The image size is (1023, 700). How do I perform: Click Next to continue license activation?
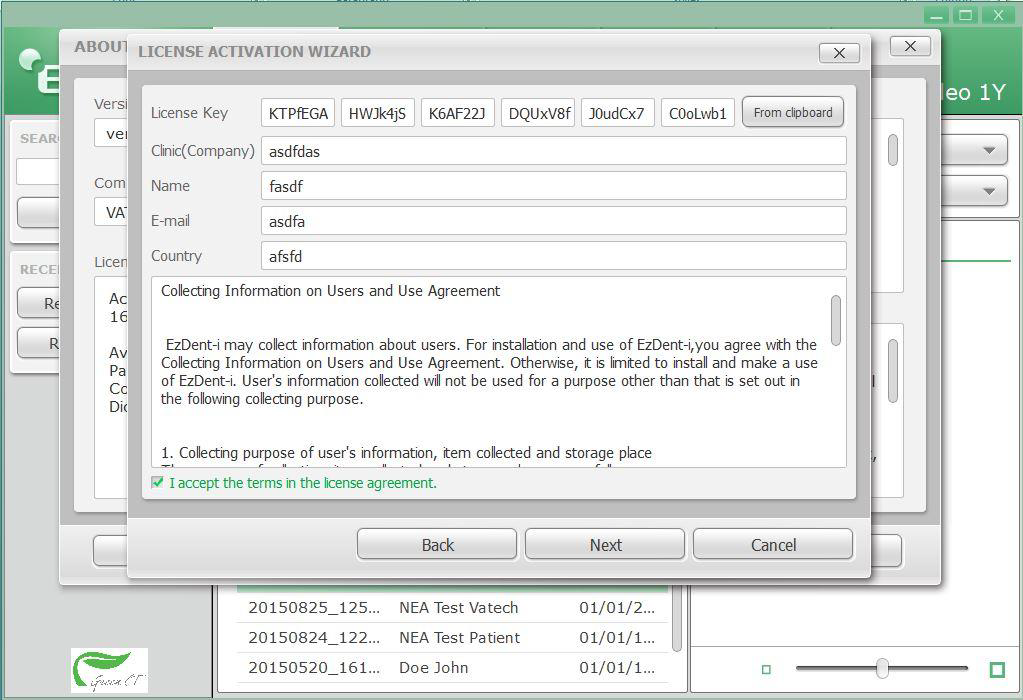tap(605, 545)
